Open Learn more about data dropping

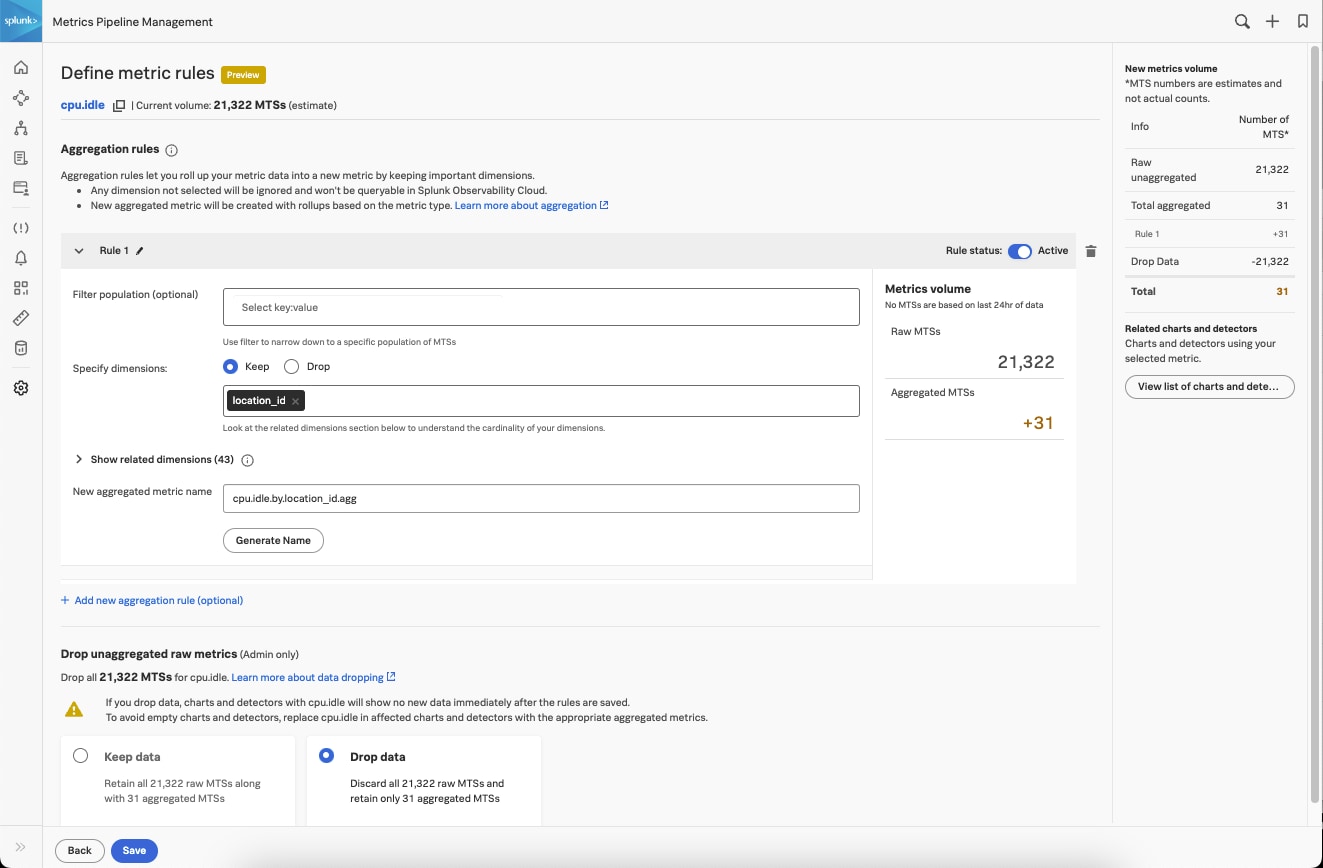click(313, 678)
